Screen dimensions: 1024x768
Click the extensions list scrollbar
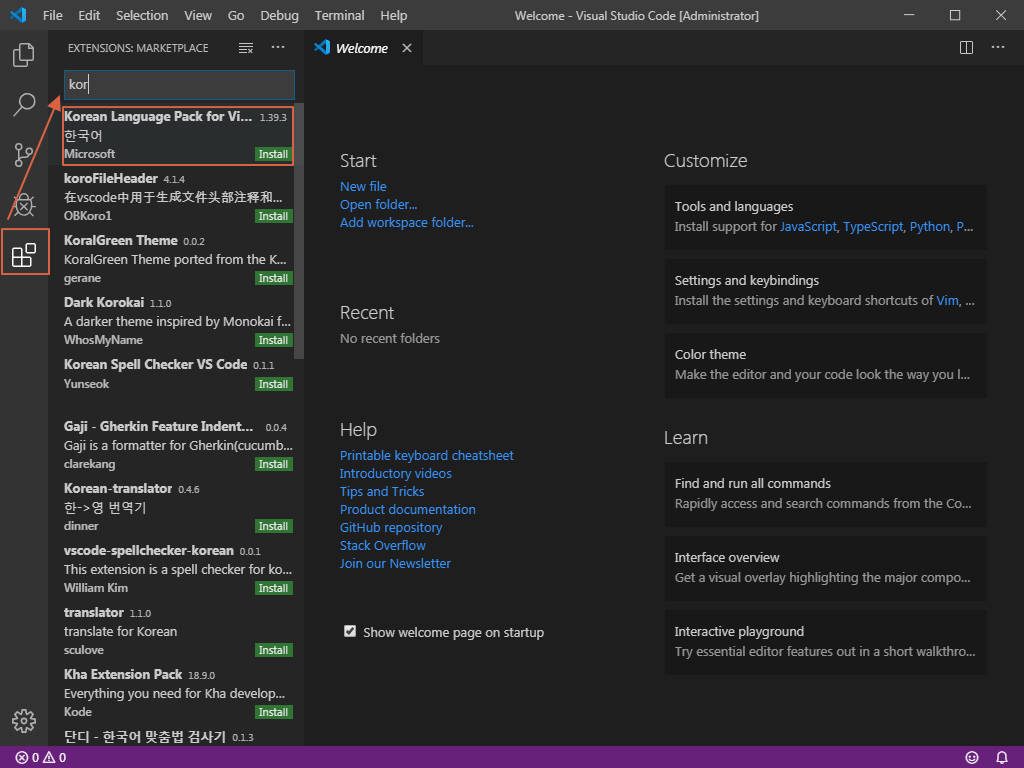pos(299,231)
